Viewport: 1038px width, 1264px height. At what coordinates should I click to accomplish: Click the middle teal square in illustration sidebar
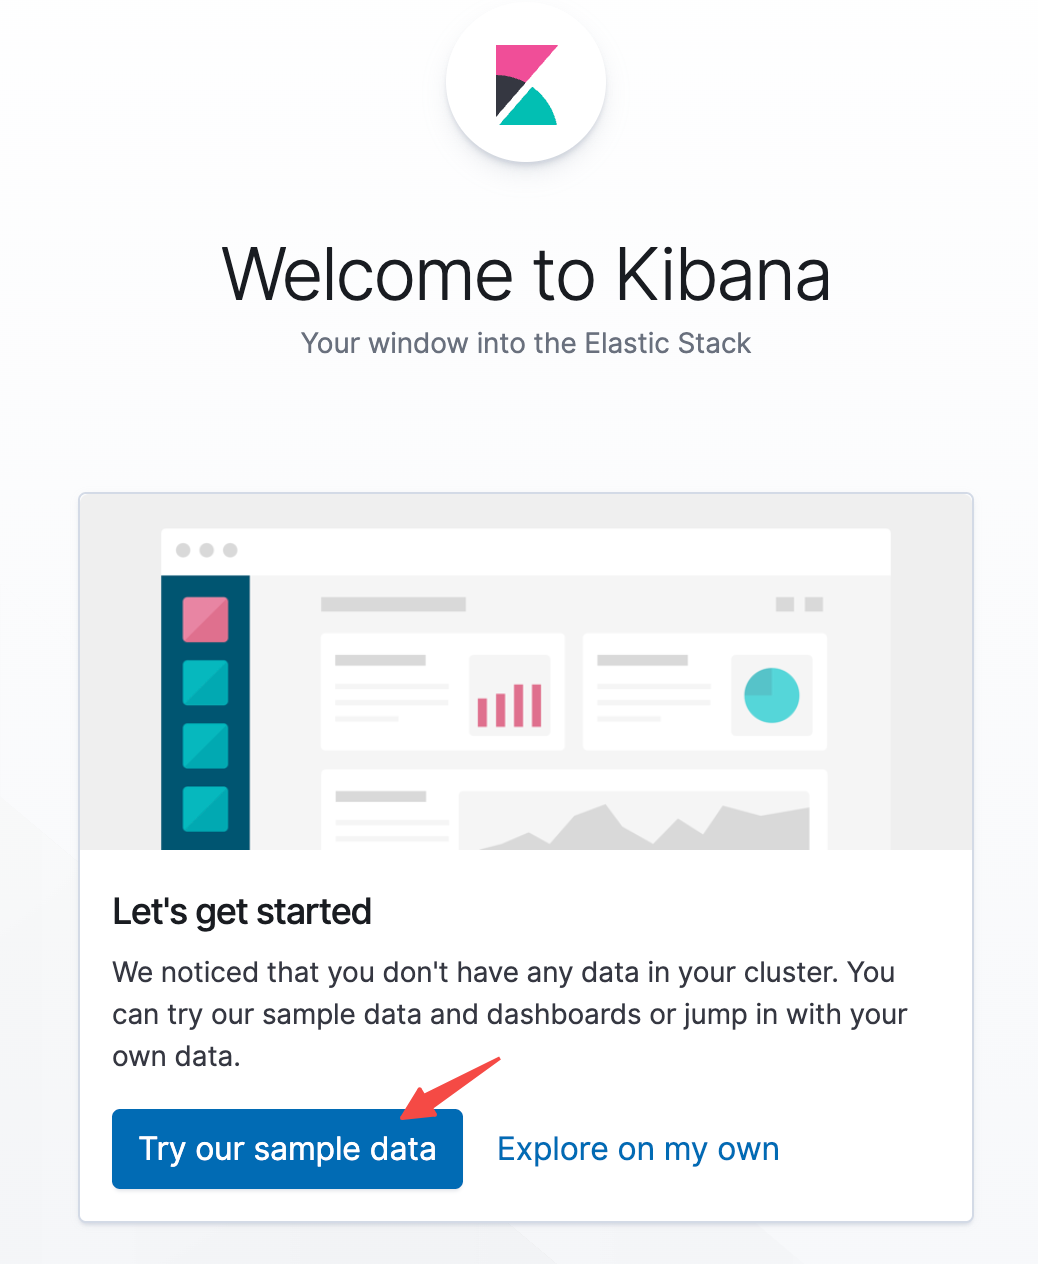tap(205, 746)
